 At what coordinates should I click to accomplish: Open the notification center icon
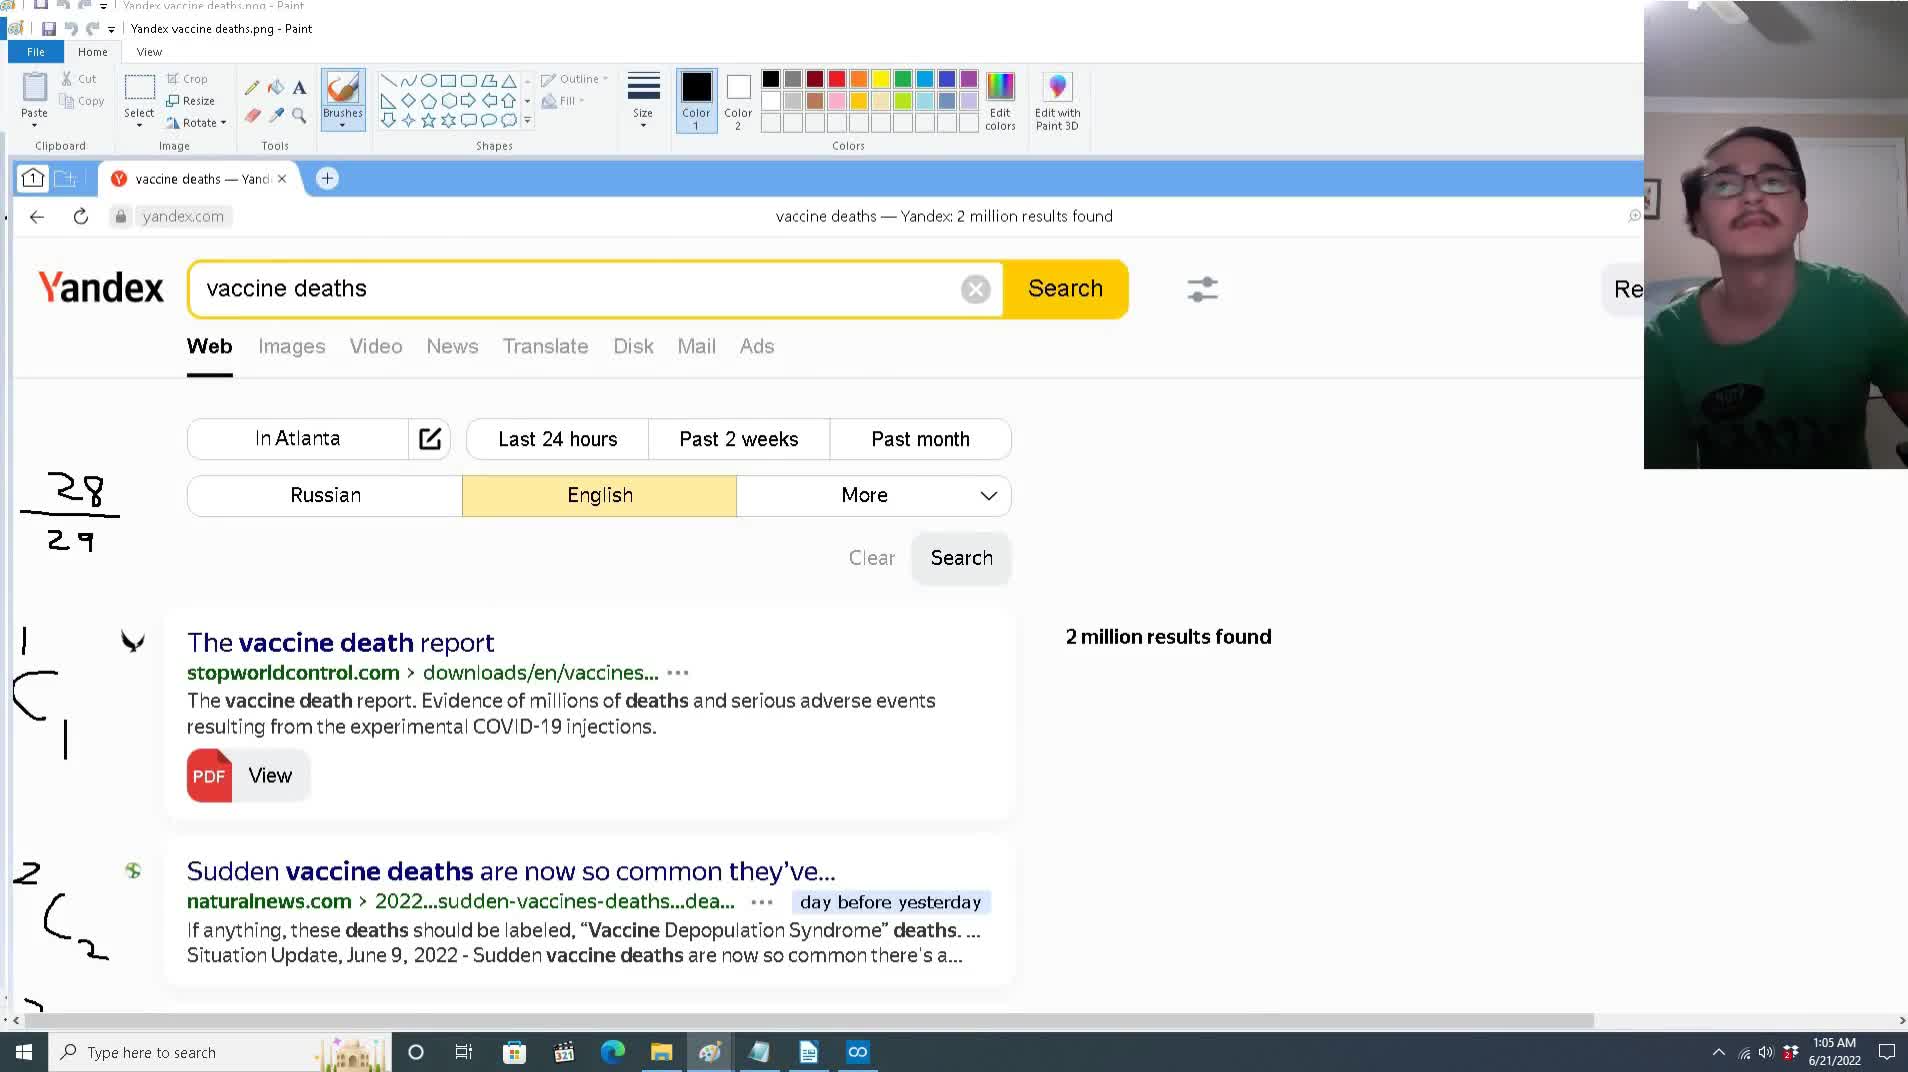[x=1886, y=1052]
